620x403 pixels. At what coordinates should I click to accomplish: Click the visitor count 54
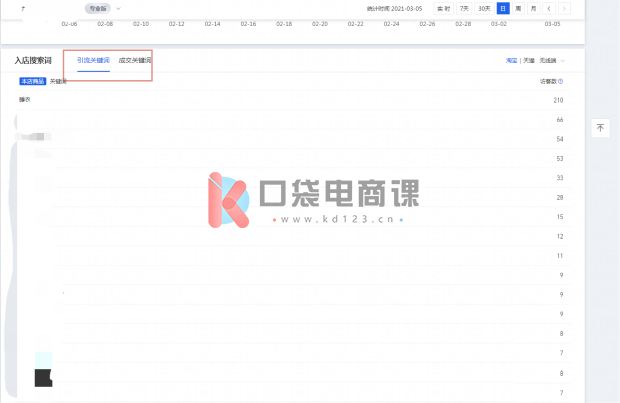click(x=560, y=139)
